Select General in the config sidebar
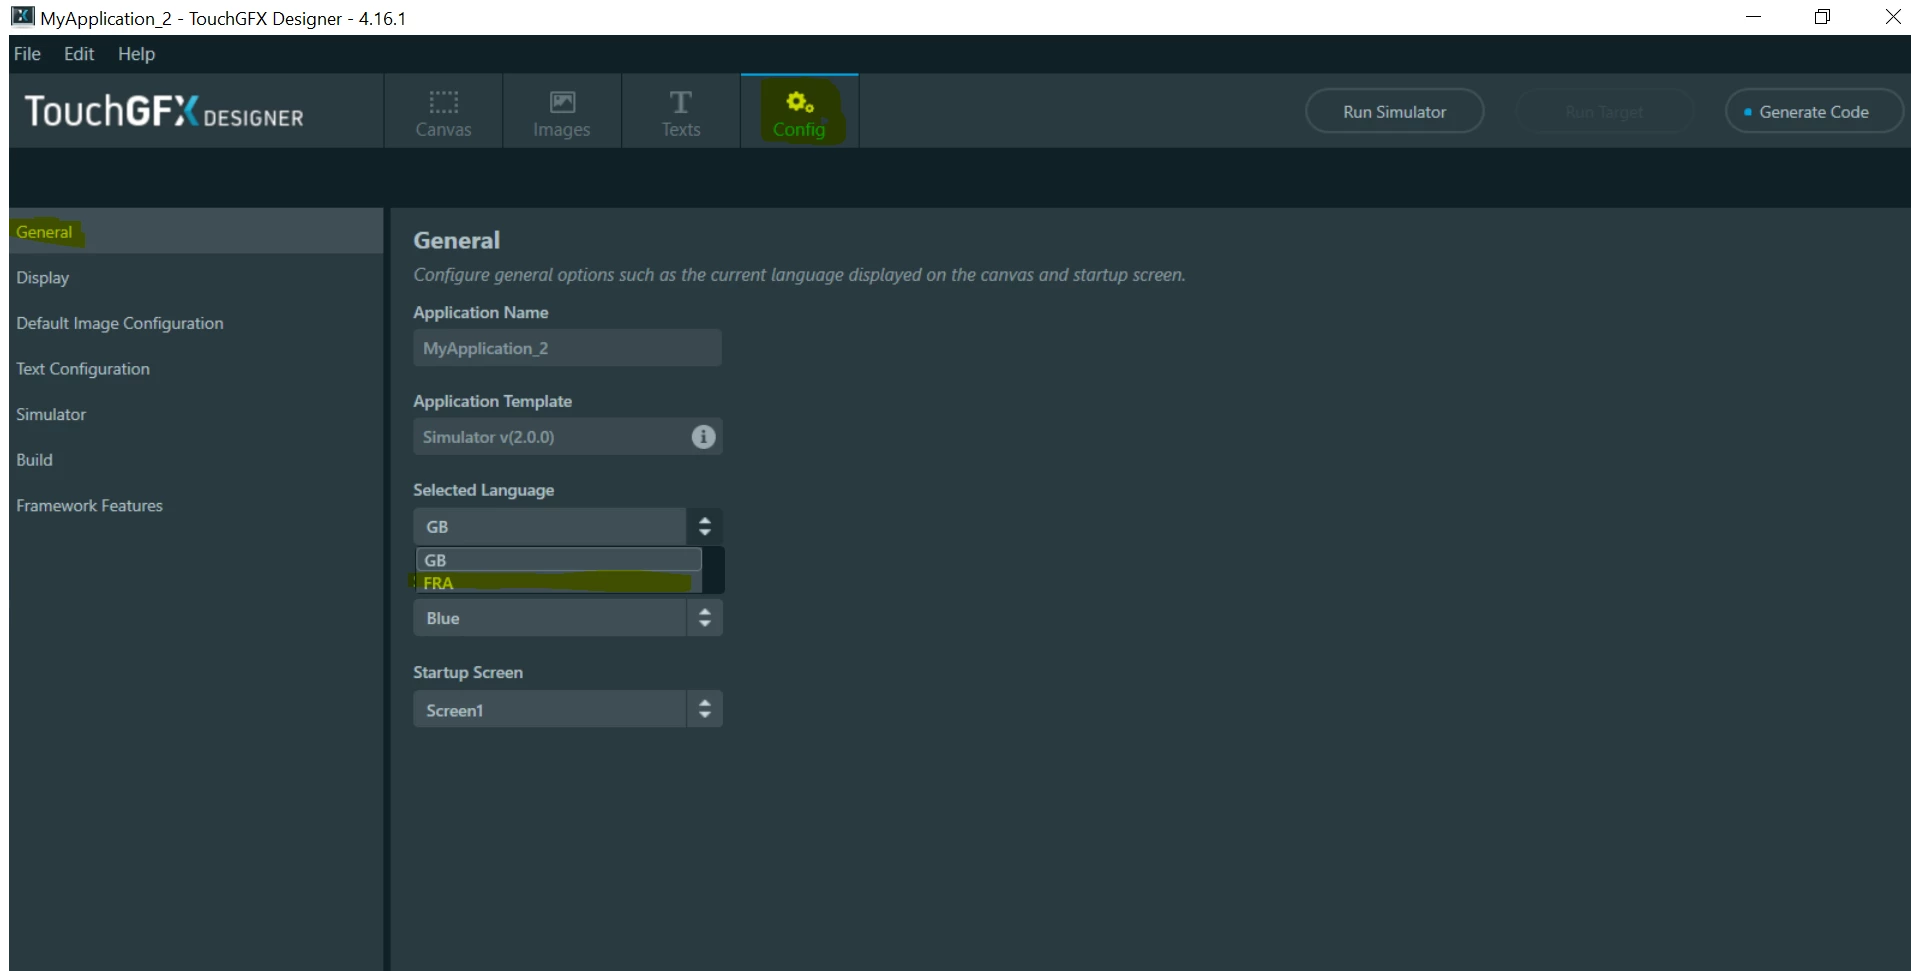The width and height of the screenshot is (1911, 971). (x=196, y=231)
